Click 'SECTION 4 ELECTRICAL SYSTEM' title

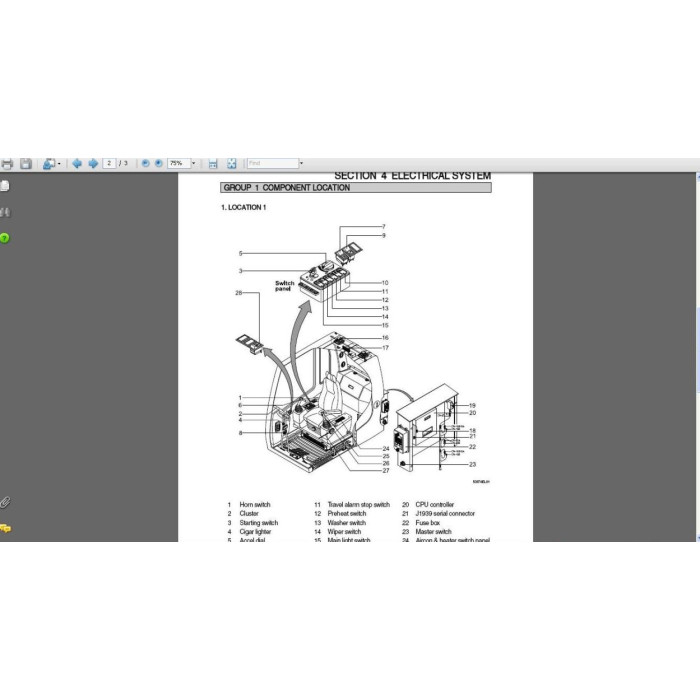tap(412, 176)
